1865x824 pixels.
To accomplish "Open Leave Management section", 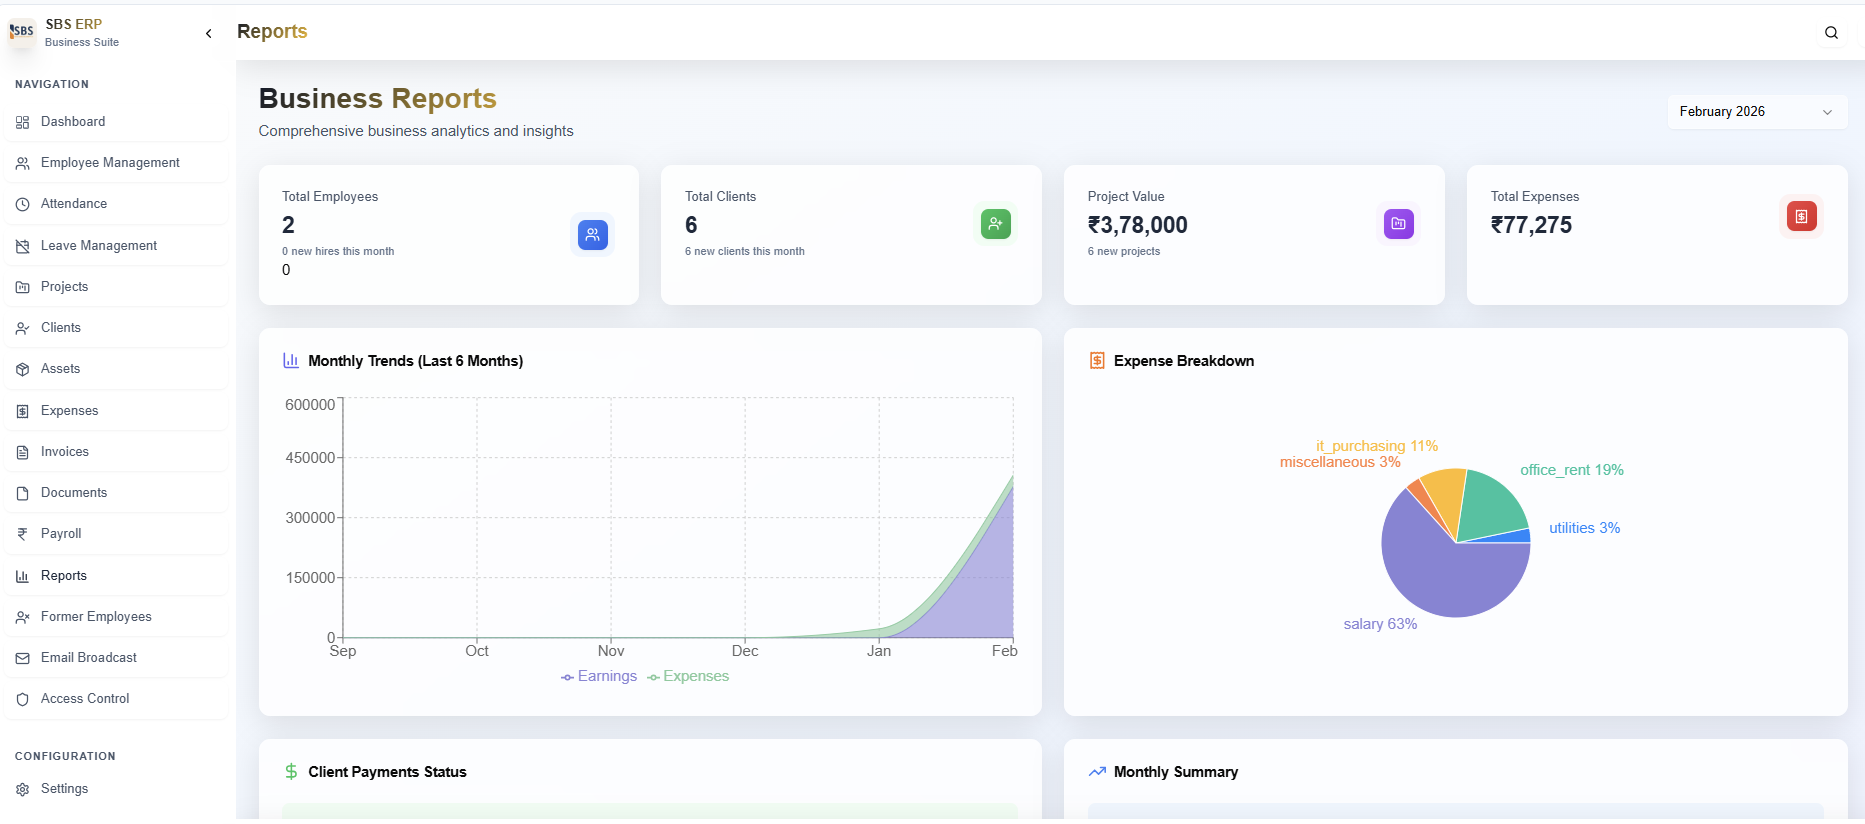I will (116, 246).
